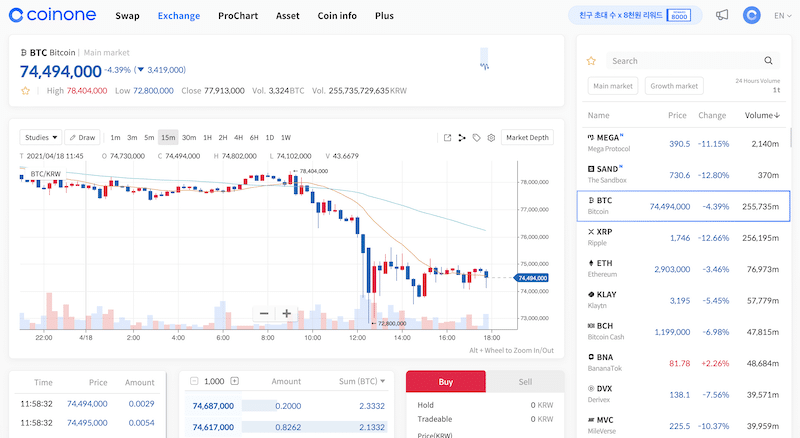Select the Draw tool
Image resolution: width=800 pixels, height=438 pixels.
[x=82, y=137]
